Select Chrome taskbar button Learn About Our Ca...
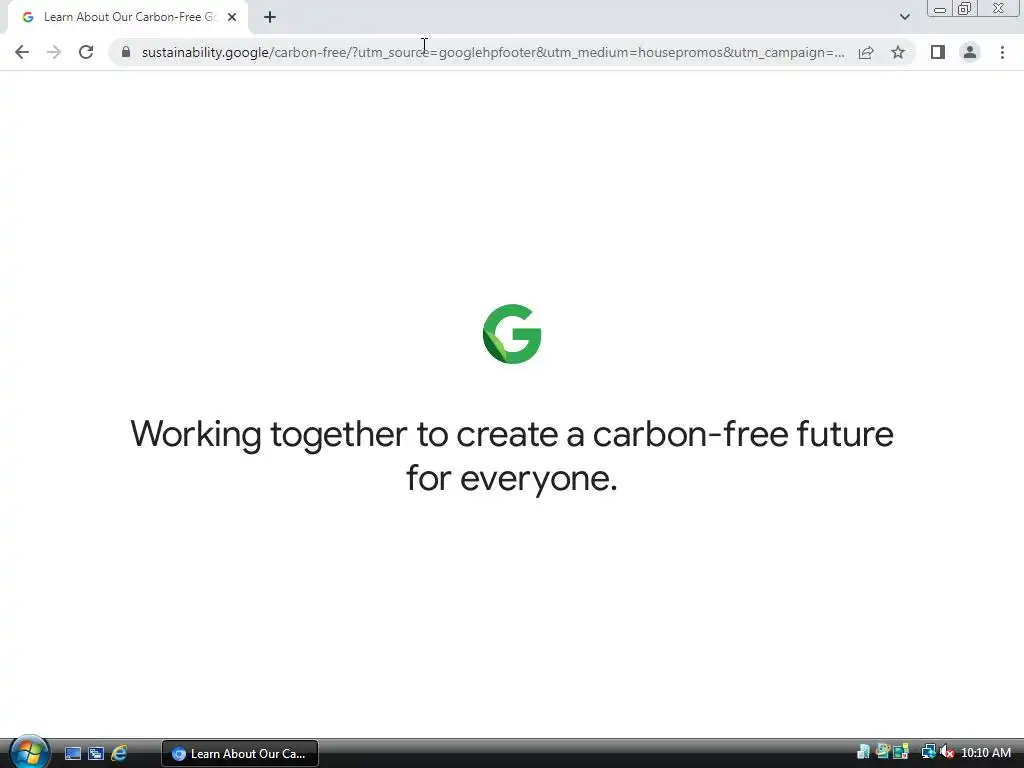This screenshot has width=1024, height=768. point(240,754)
